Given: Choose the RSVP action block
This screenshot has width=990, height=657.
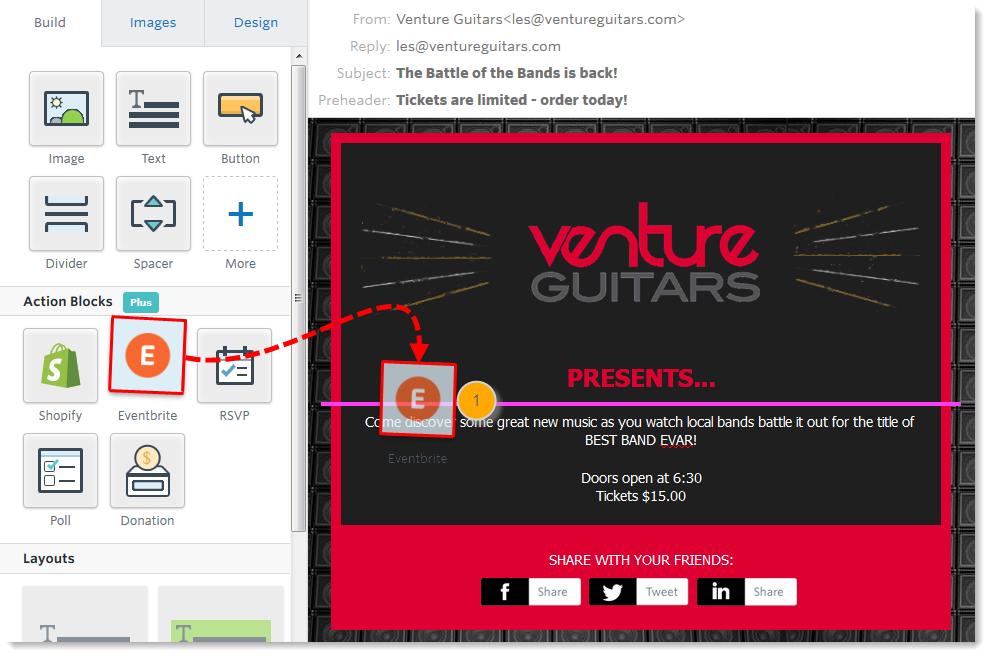Looking at the screenshot, I should tap(234, 365).
